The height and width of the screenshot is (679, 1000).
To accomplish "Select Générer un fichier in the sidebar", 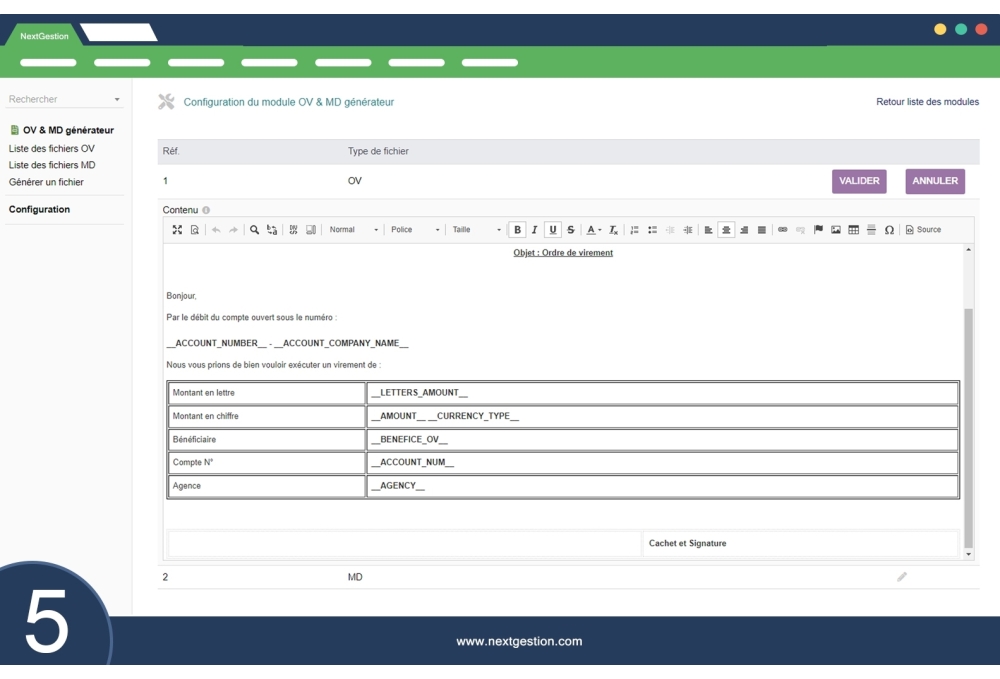I will click(45, 182).
